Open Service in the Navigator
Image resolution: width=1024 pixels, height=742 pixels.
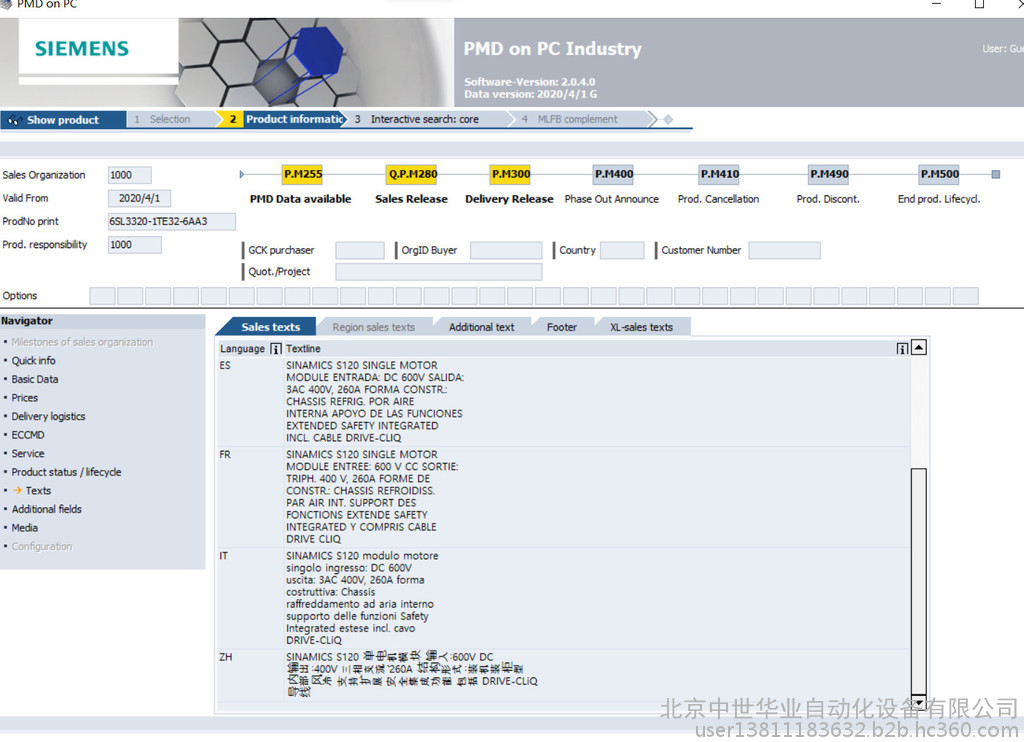click(x=28, y=453)
